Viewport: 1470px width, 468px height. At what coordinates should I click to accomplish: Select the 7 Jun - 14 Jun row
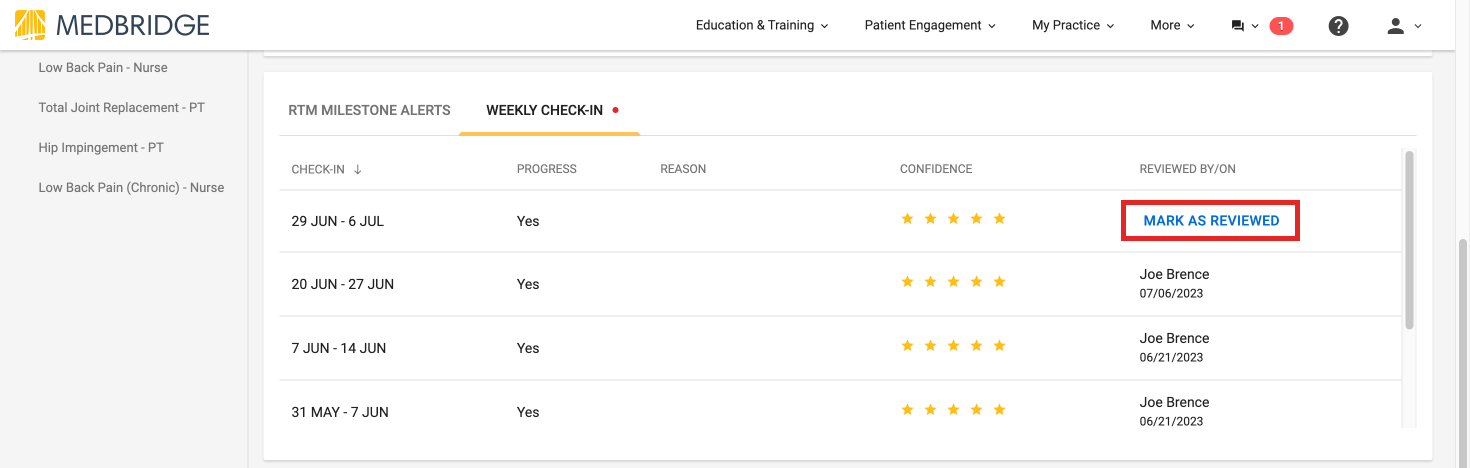pos(840,348)
